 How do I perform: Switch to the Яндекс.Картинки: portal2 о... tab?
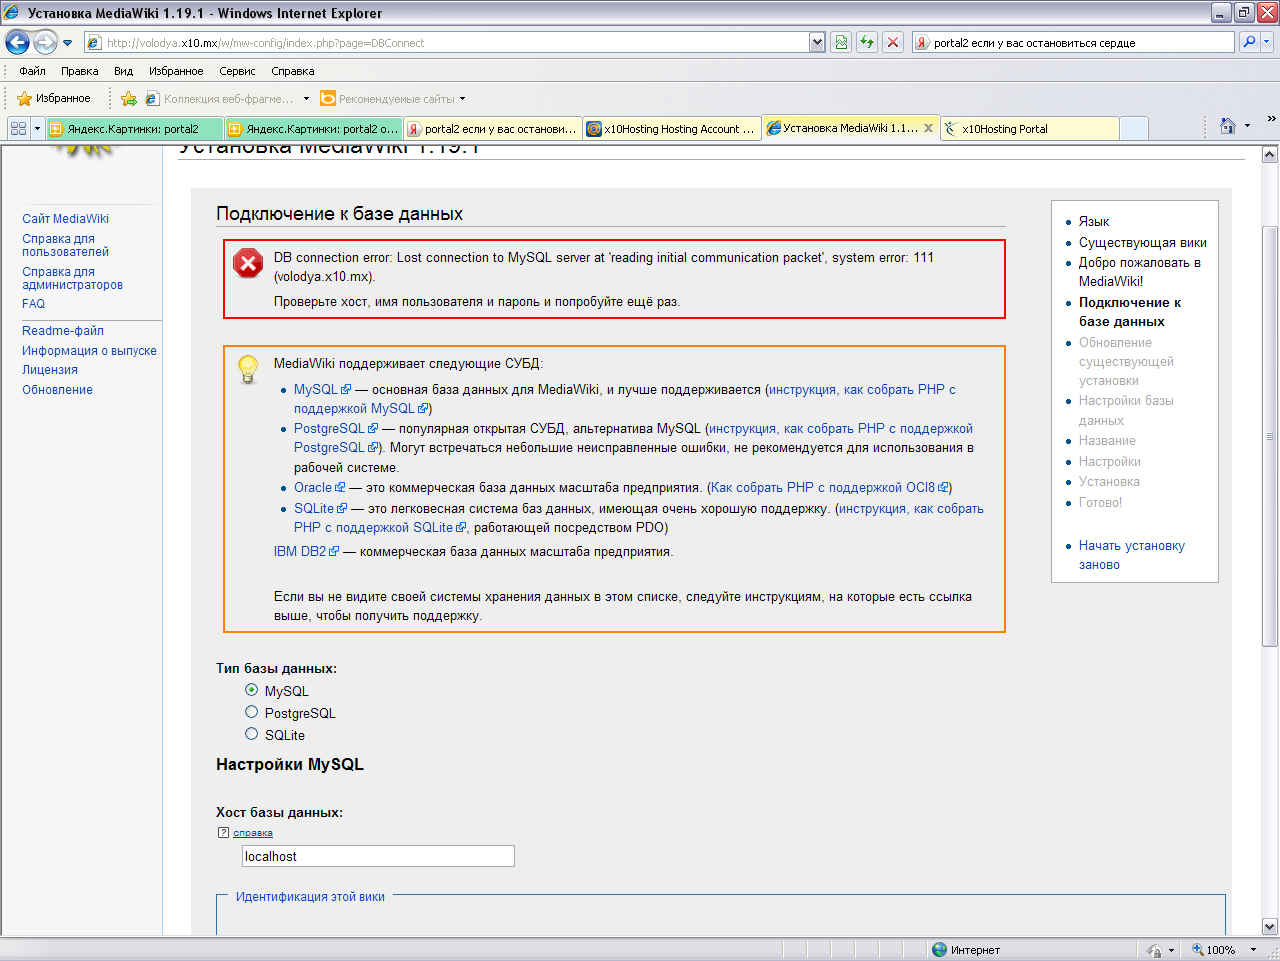314,128
